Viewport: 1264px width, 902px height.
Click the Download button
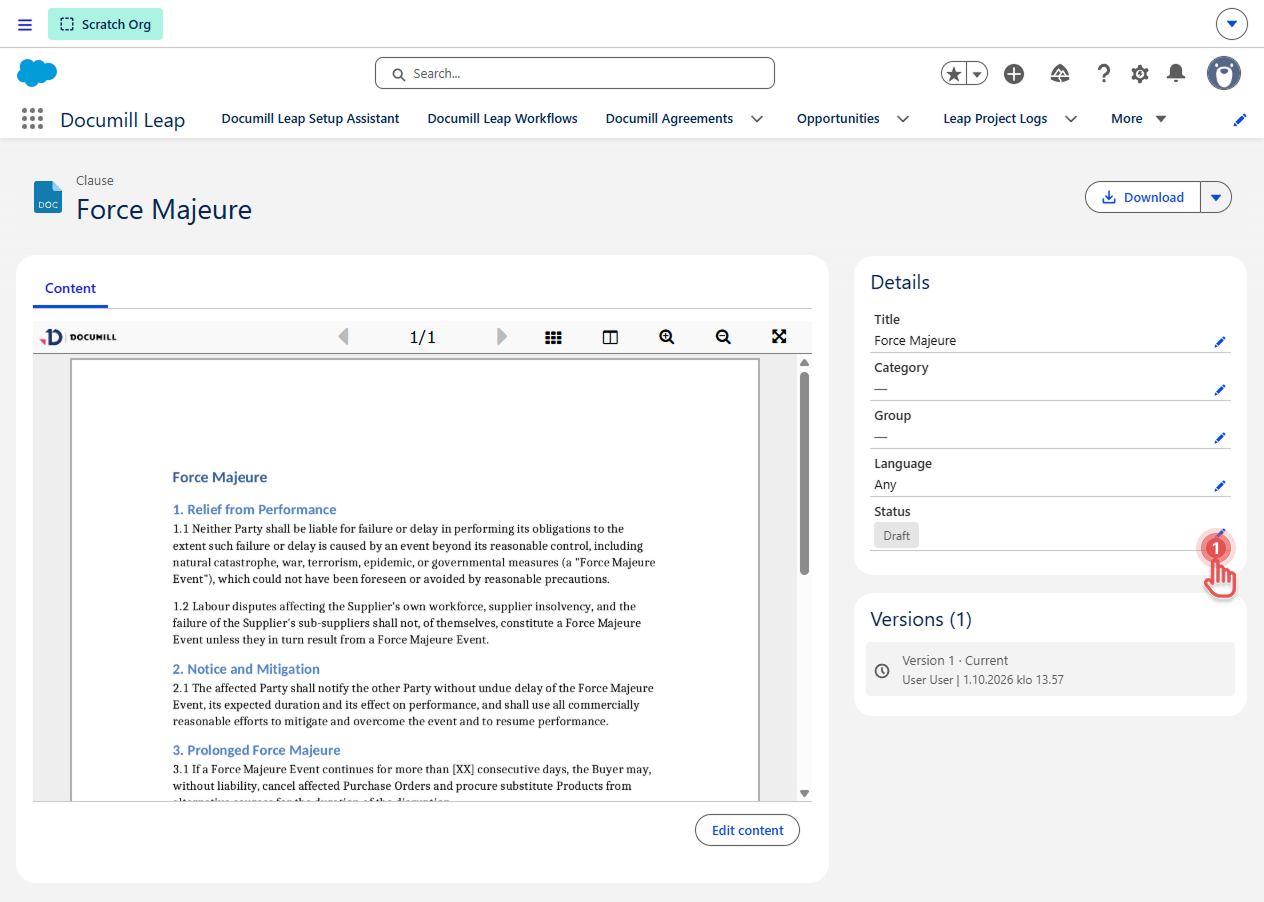coord(1143,197)
